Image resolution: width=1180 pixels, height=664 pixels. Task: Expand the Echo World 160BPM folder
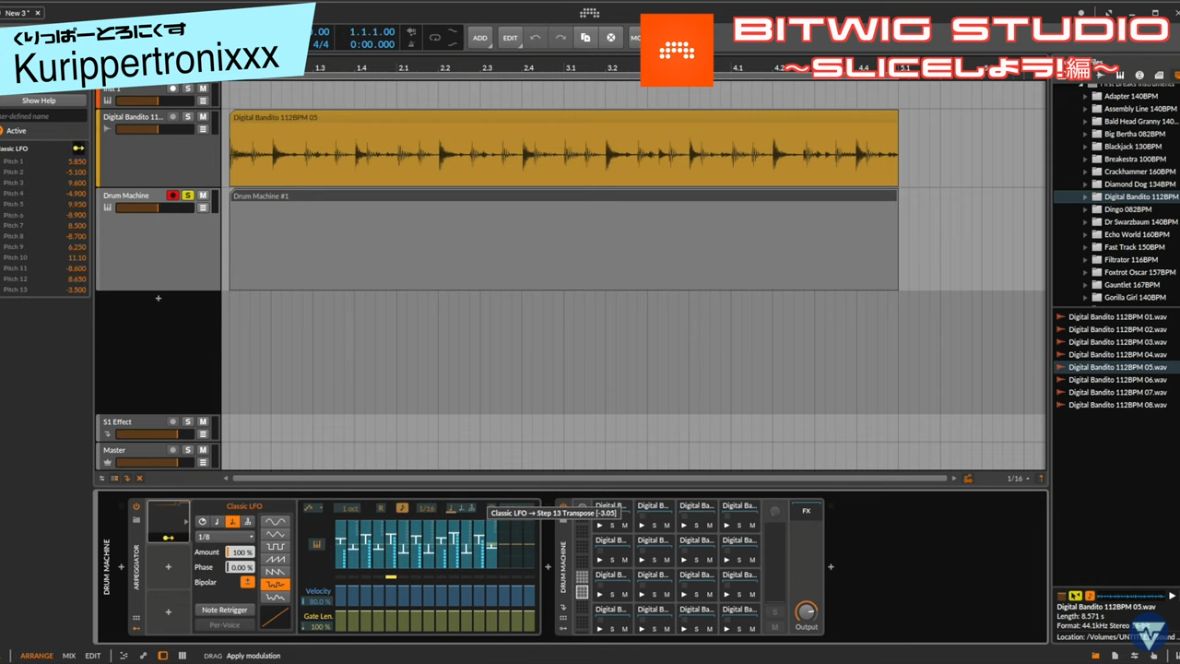coord(1085,234)
